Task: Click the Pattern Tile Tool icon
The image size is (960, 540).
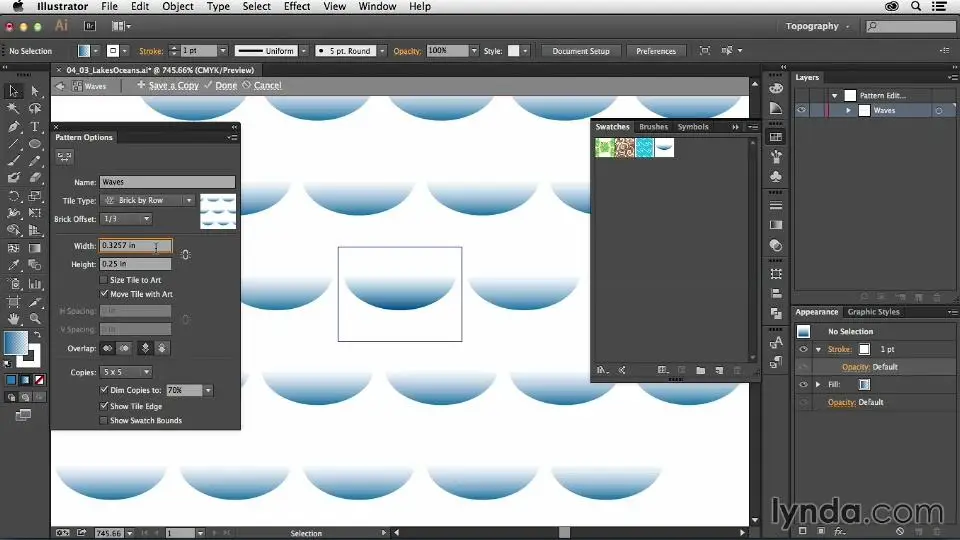Action: (x=64, y=157)
